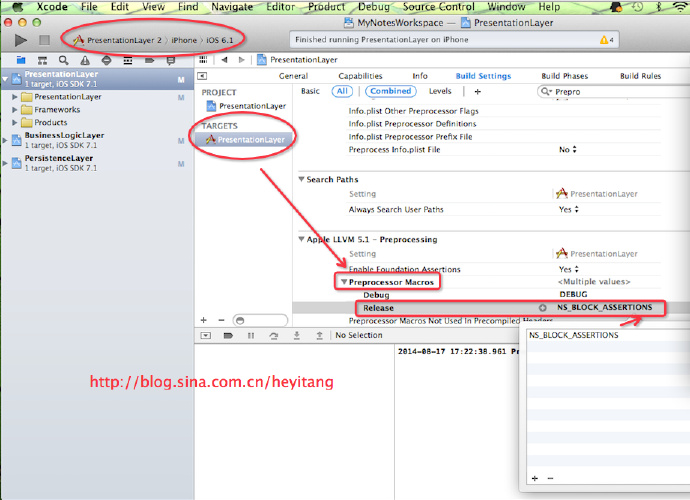Viewport: 690px width, 500px height.
Task: Expand the BusinessLogicLayer project
Action: point(5,140)
